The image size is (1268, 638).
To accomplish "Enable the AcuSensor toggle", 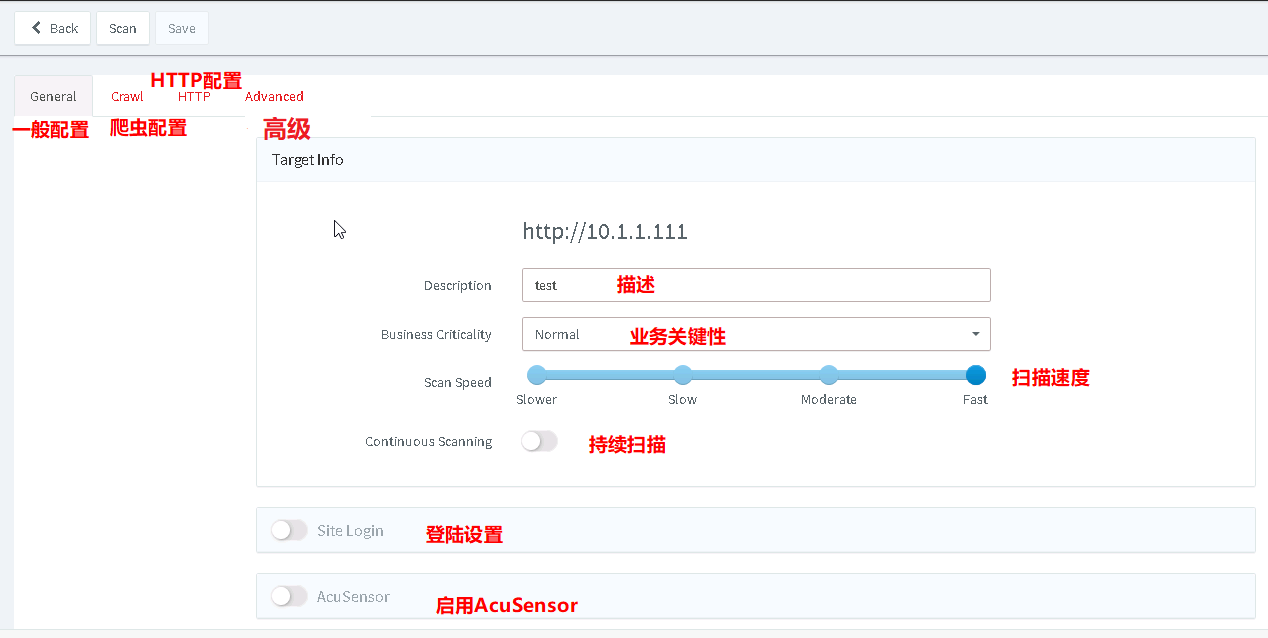I will pyautogui.click(x=289, y=596).
